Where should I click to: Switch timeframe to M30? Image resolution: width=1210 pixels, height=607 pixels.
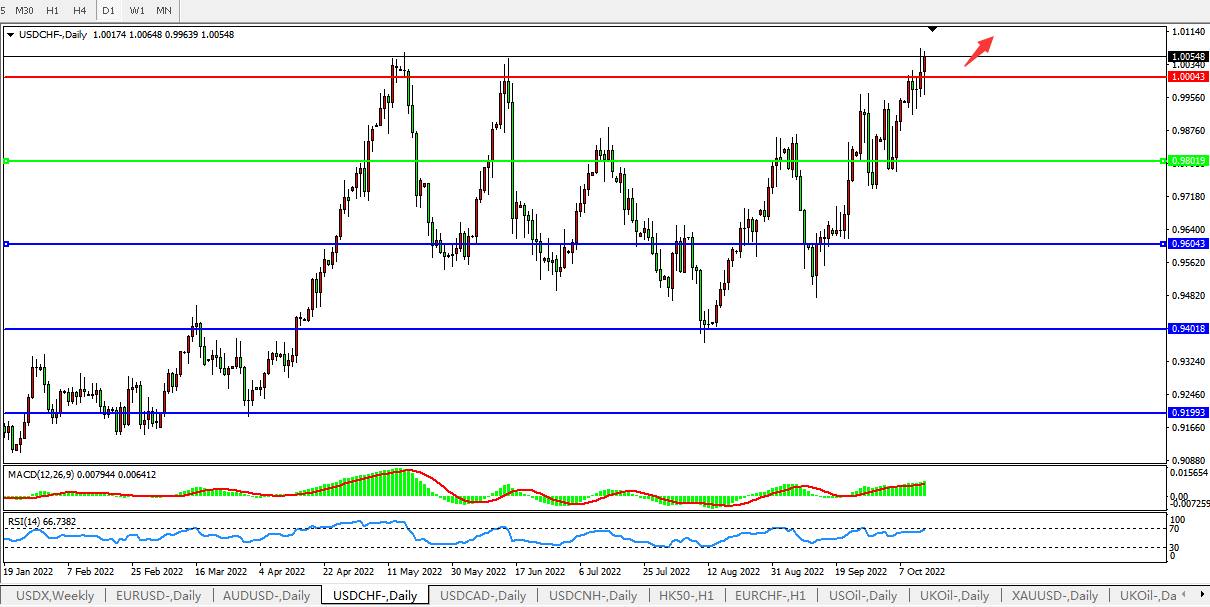(x=25, y=10)
